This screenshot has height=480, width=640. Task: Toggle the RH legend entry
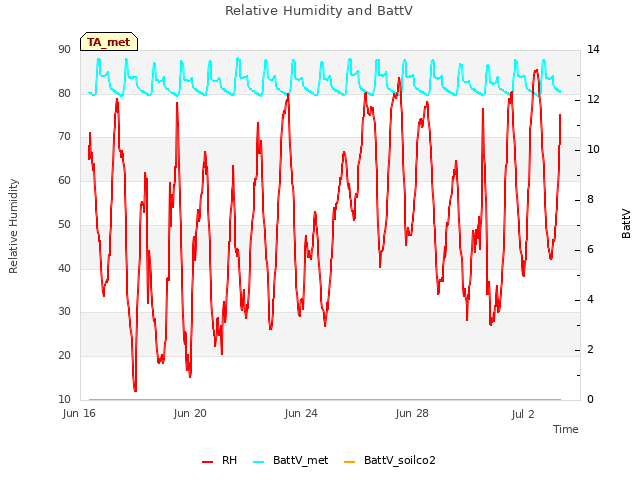click(x=219, y=460)
